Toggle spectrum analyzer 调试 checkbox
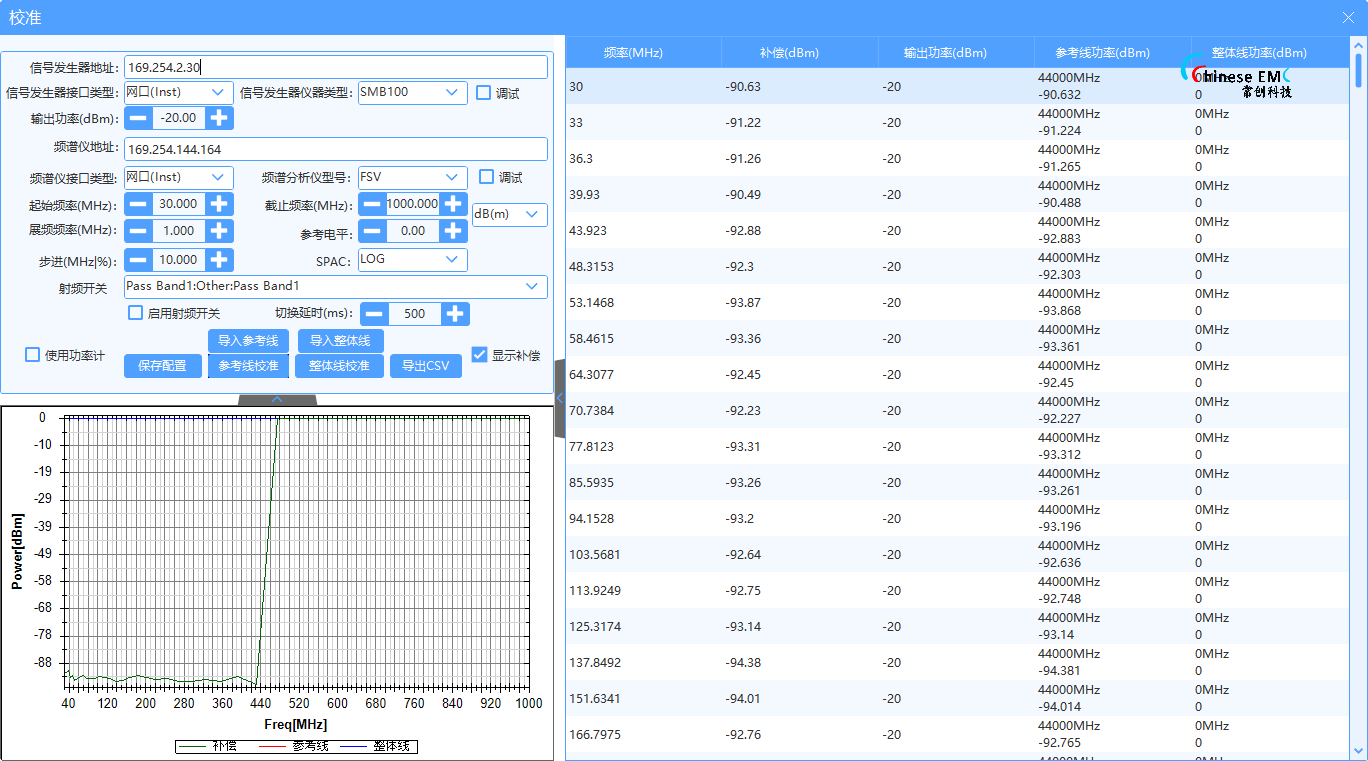 [487, 177]
